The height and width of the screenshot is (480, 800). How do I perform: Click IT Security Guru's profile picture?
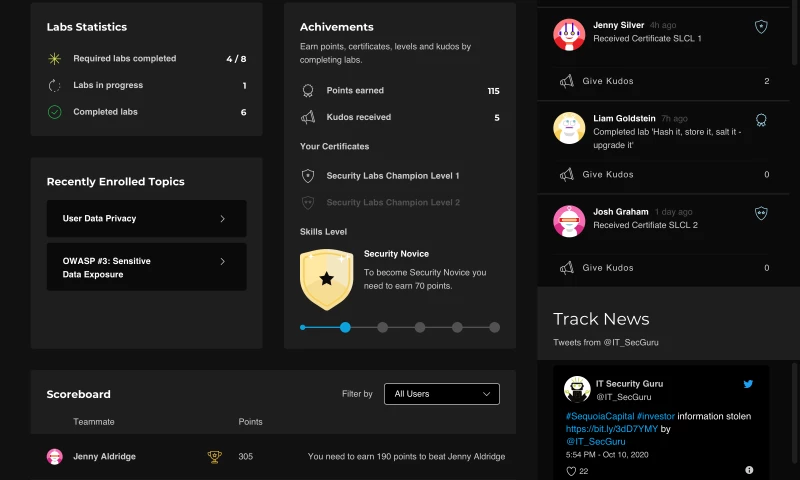(577, 389)
